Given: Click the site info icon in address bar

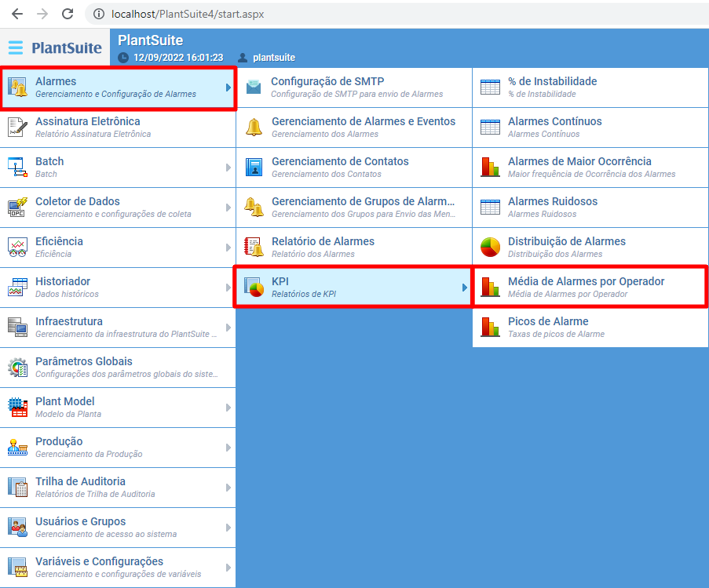Looking at the screenshot, I should (99, 14).
